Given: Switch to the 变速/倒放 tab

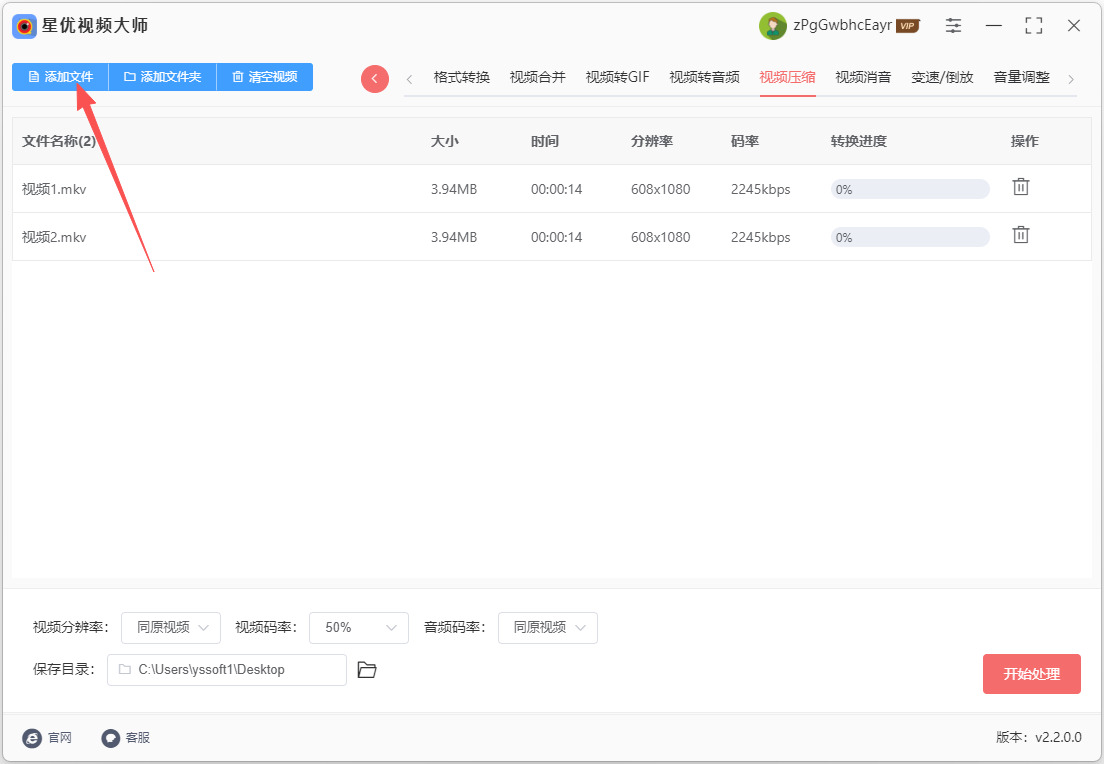Looking at the screenshot, I should 942,77.
